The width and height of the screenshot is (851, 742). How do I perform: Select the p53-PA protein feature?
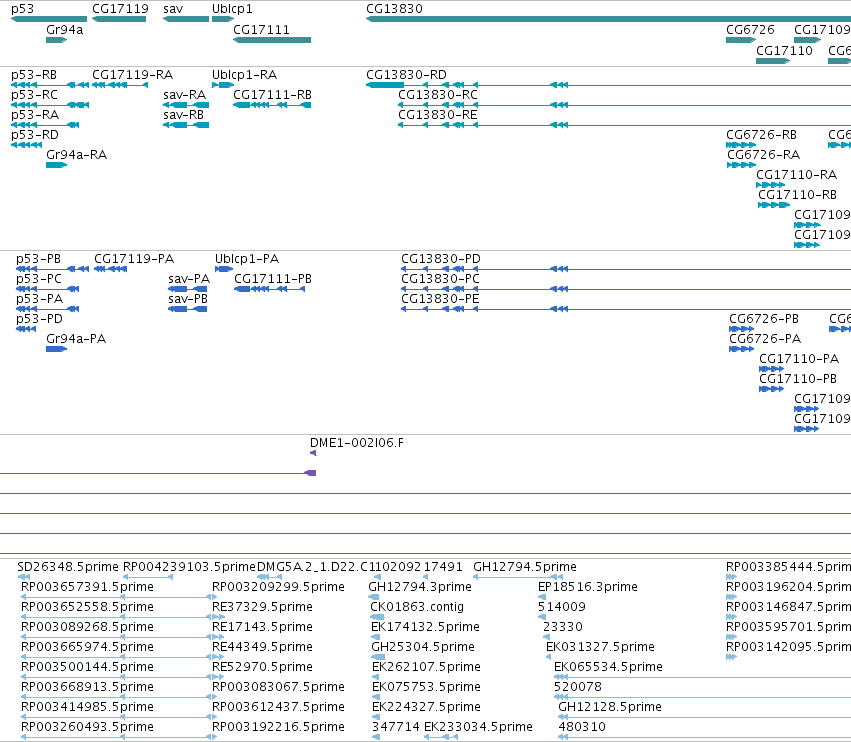tap(48, 309)
